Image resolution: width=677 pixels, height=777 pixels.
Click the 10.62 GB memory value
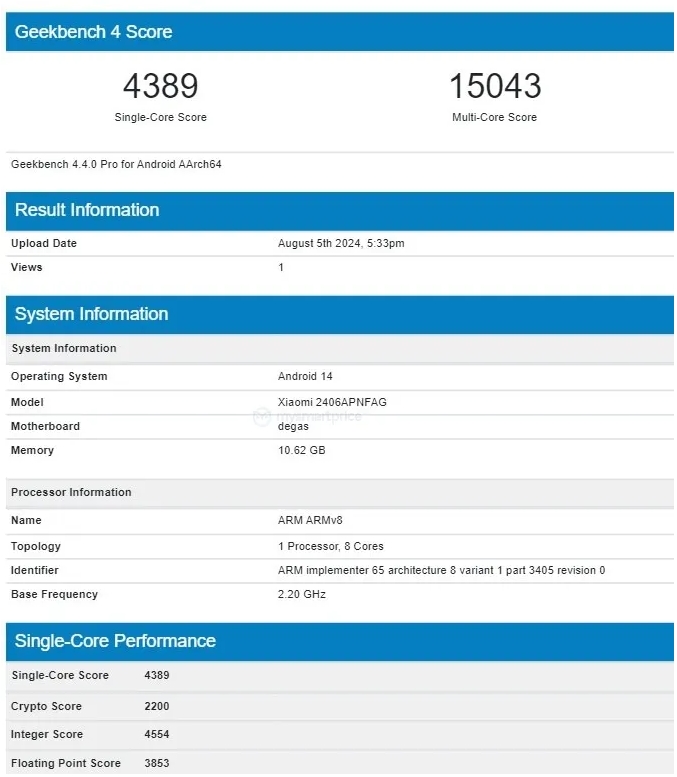click(301, 450)
